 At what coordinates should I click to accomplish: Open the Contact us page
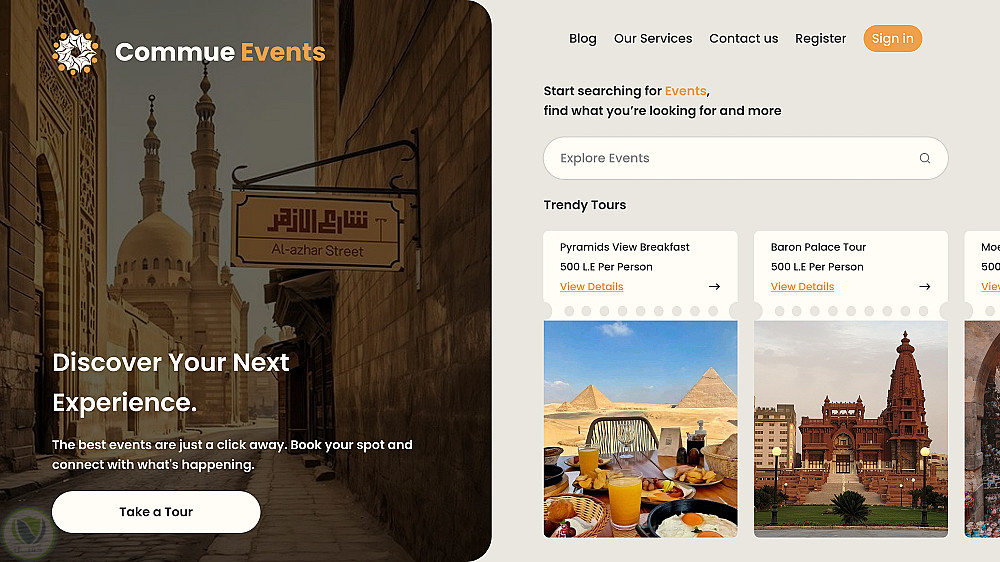tap(743, 39)
